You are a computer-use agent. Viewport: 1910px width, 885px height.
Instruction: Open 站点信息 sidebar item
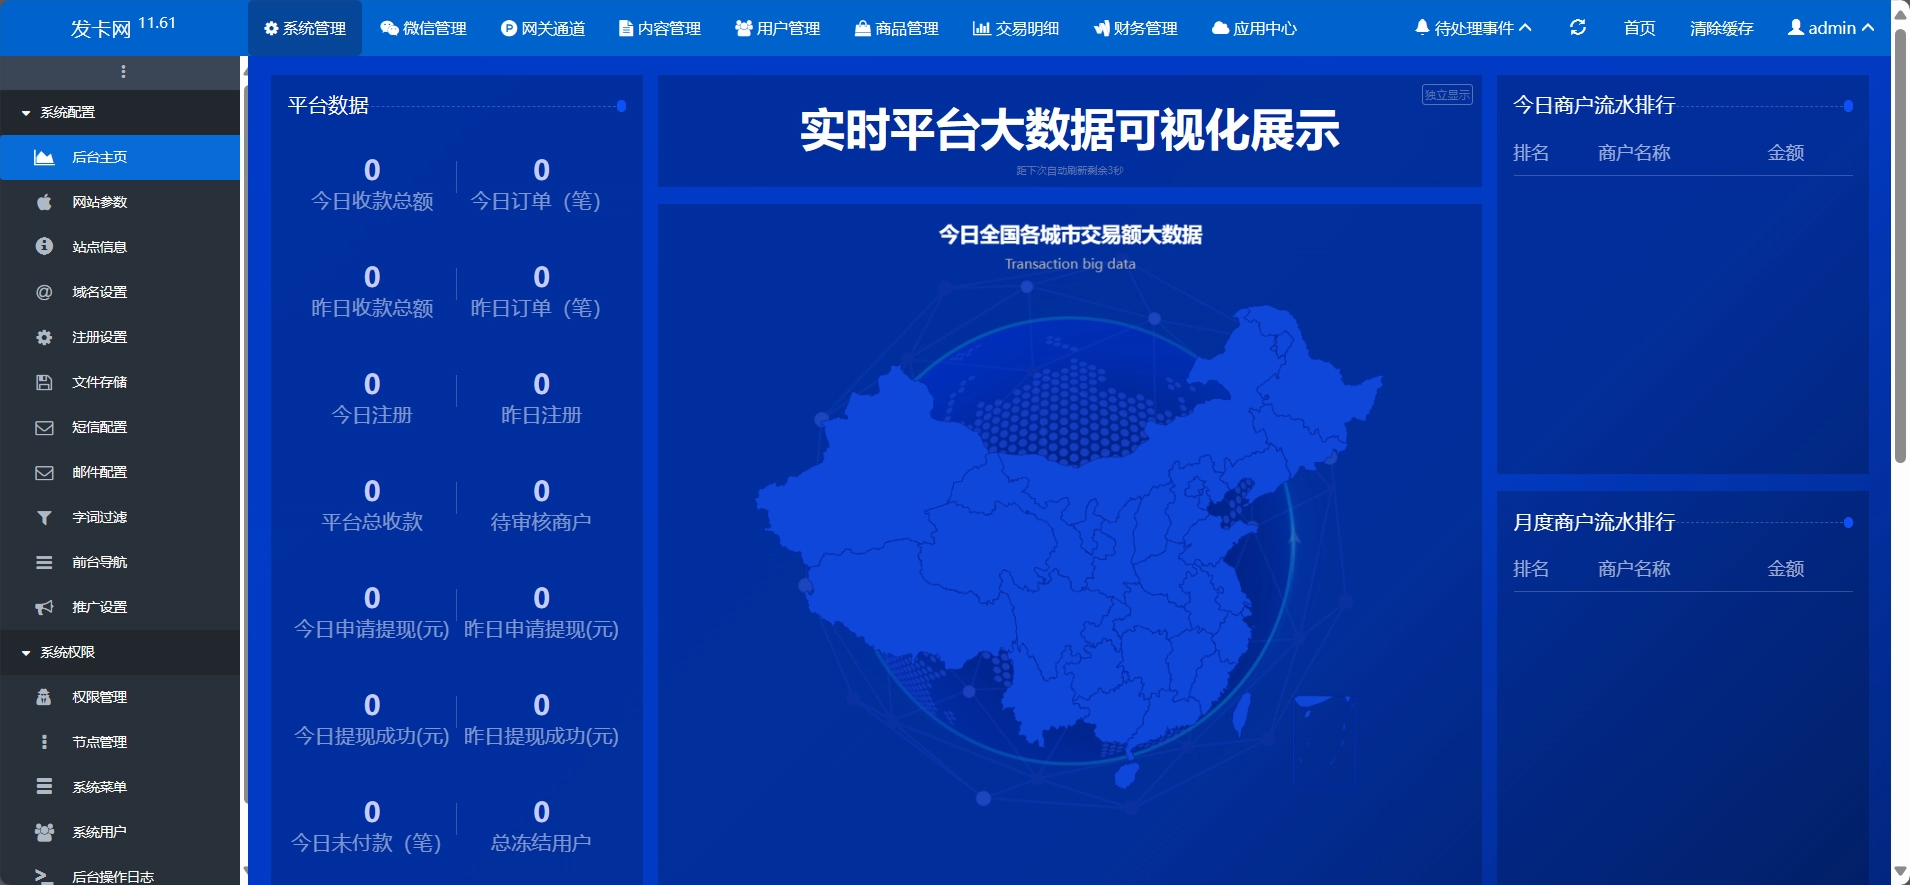(120, 247)
